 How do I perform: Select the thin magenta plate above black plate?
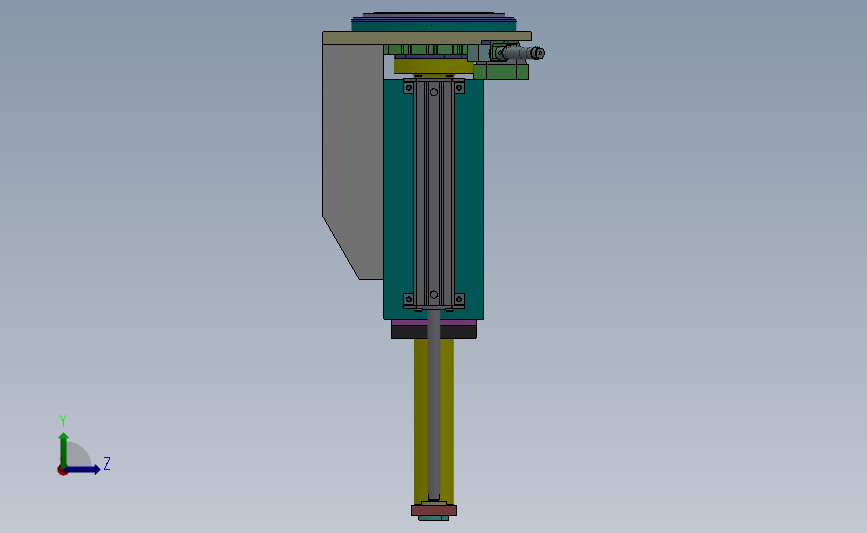434,322
